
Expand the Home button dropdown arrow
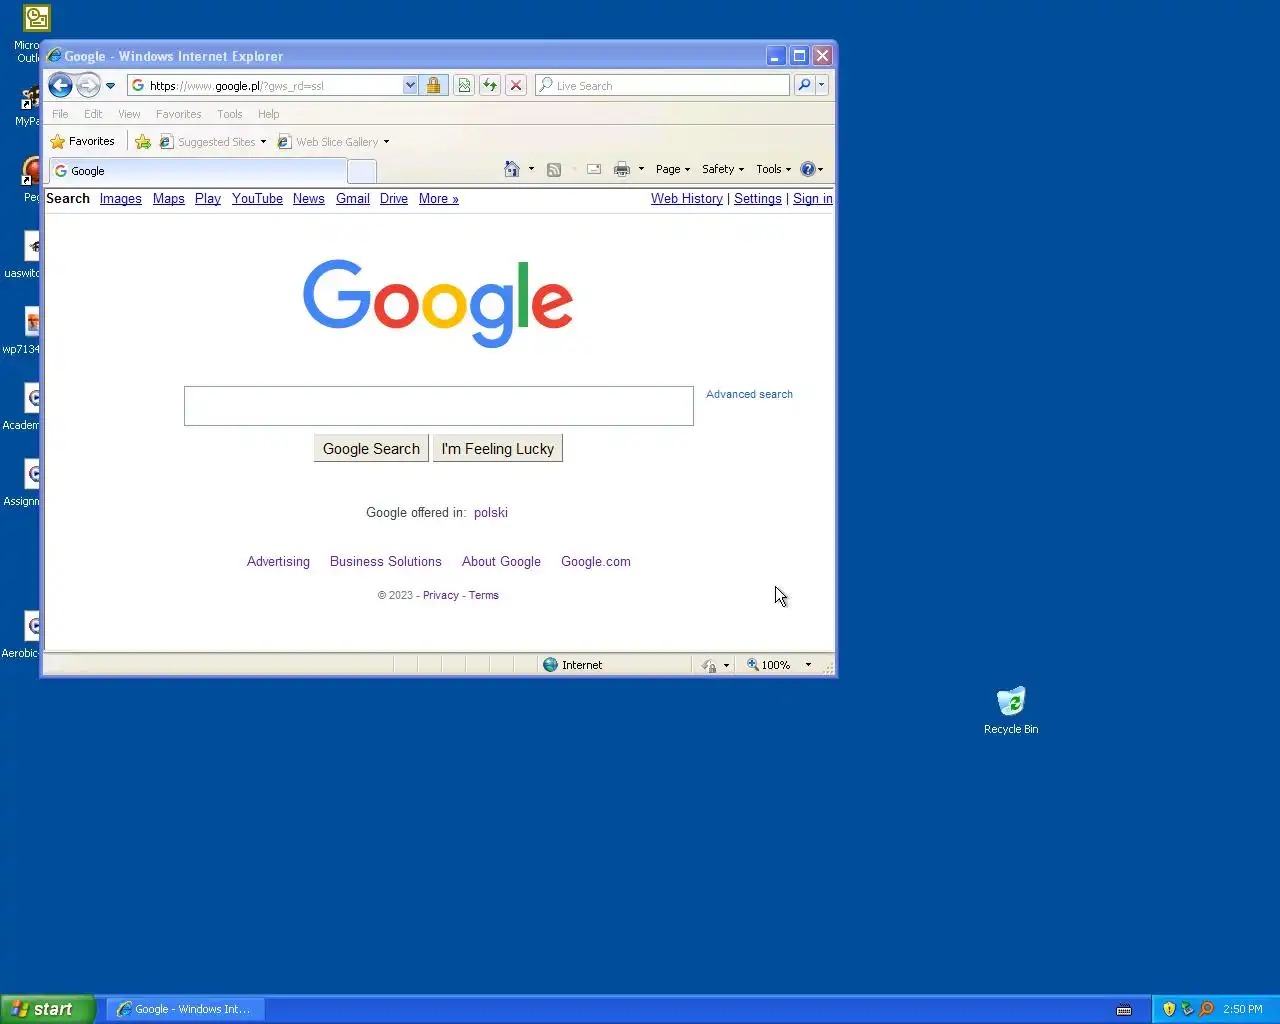(x=531, y=169)
